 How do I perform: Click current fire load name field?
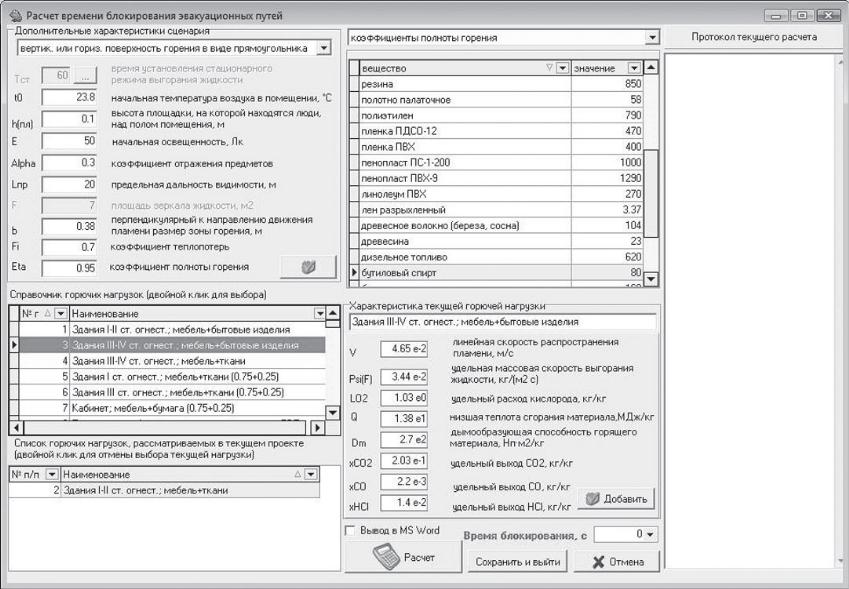tap(502, 322)
